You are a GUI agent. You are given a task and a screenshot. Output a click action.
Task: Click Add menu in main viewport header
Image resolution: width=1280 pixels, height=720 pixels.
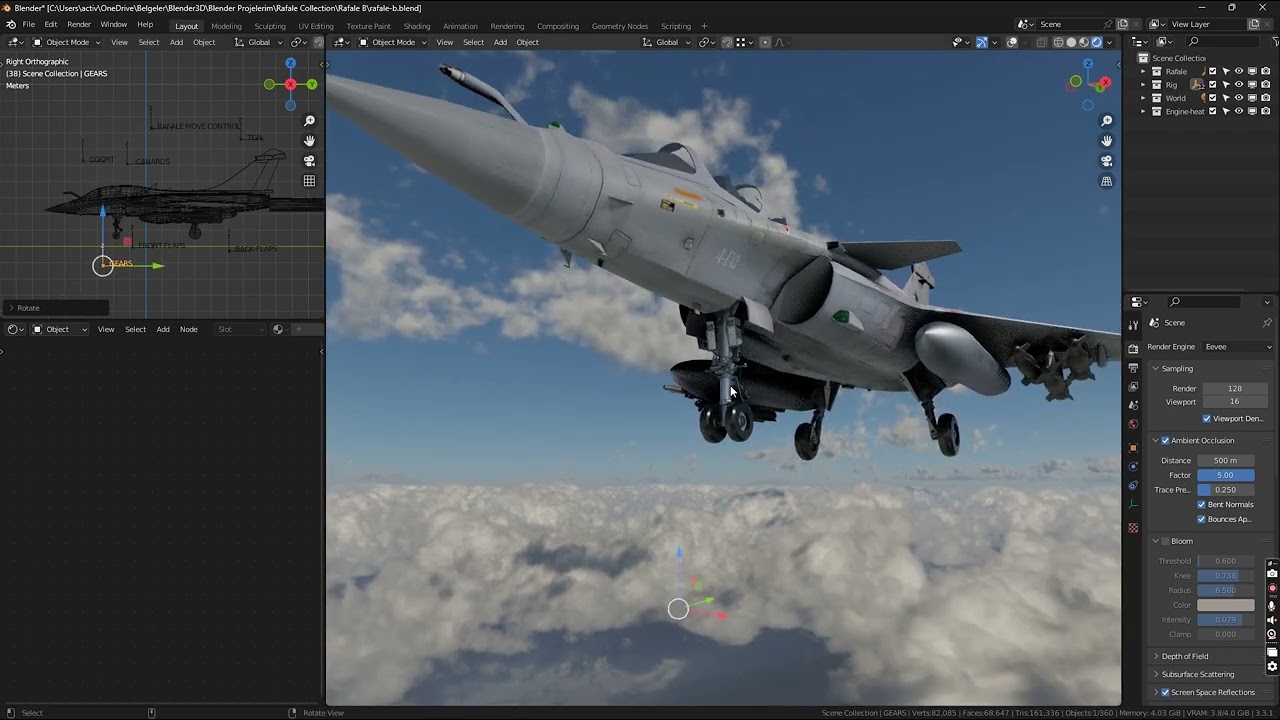pyautogui.click(x=500, y=42)
